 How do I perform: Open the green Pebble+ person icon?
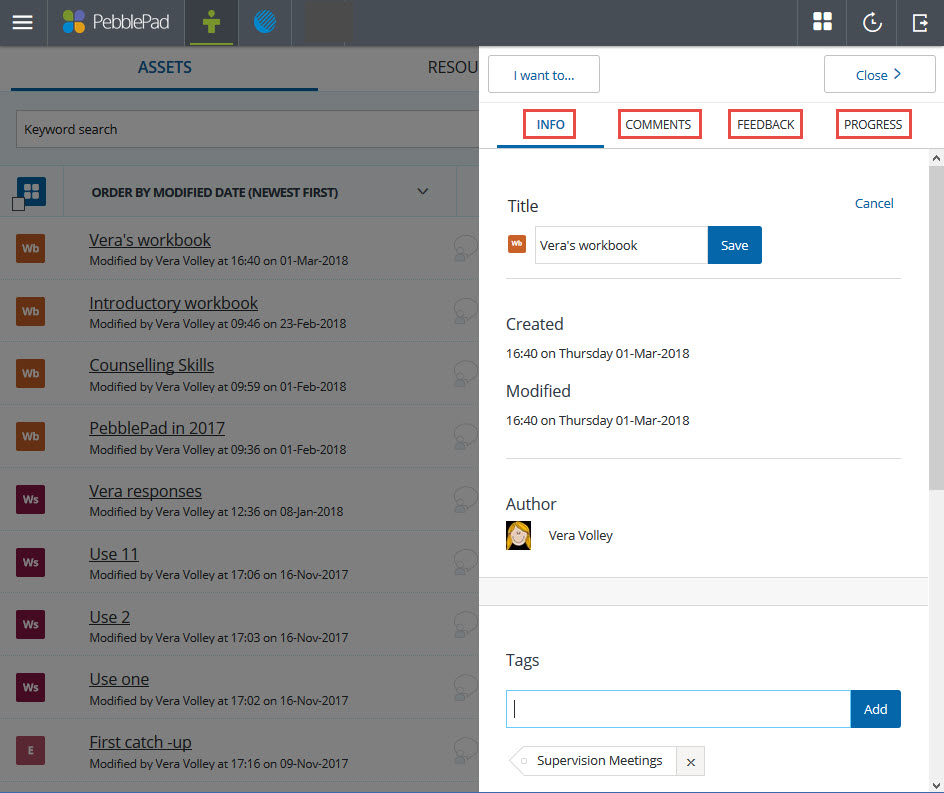pos(211,22)
